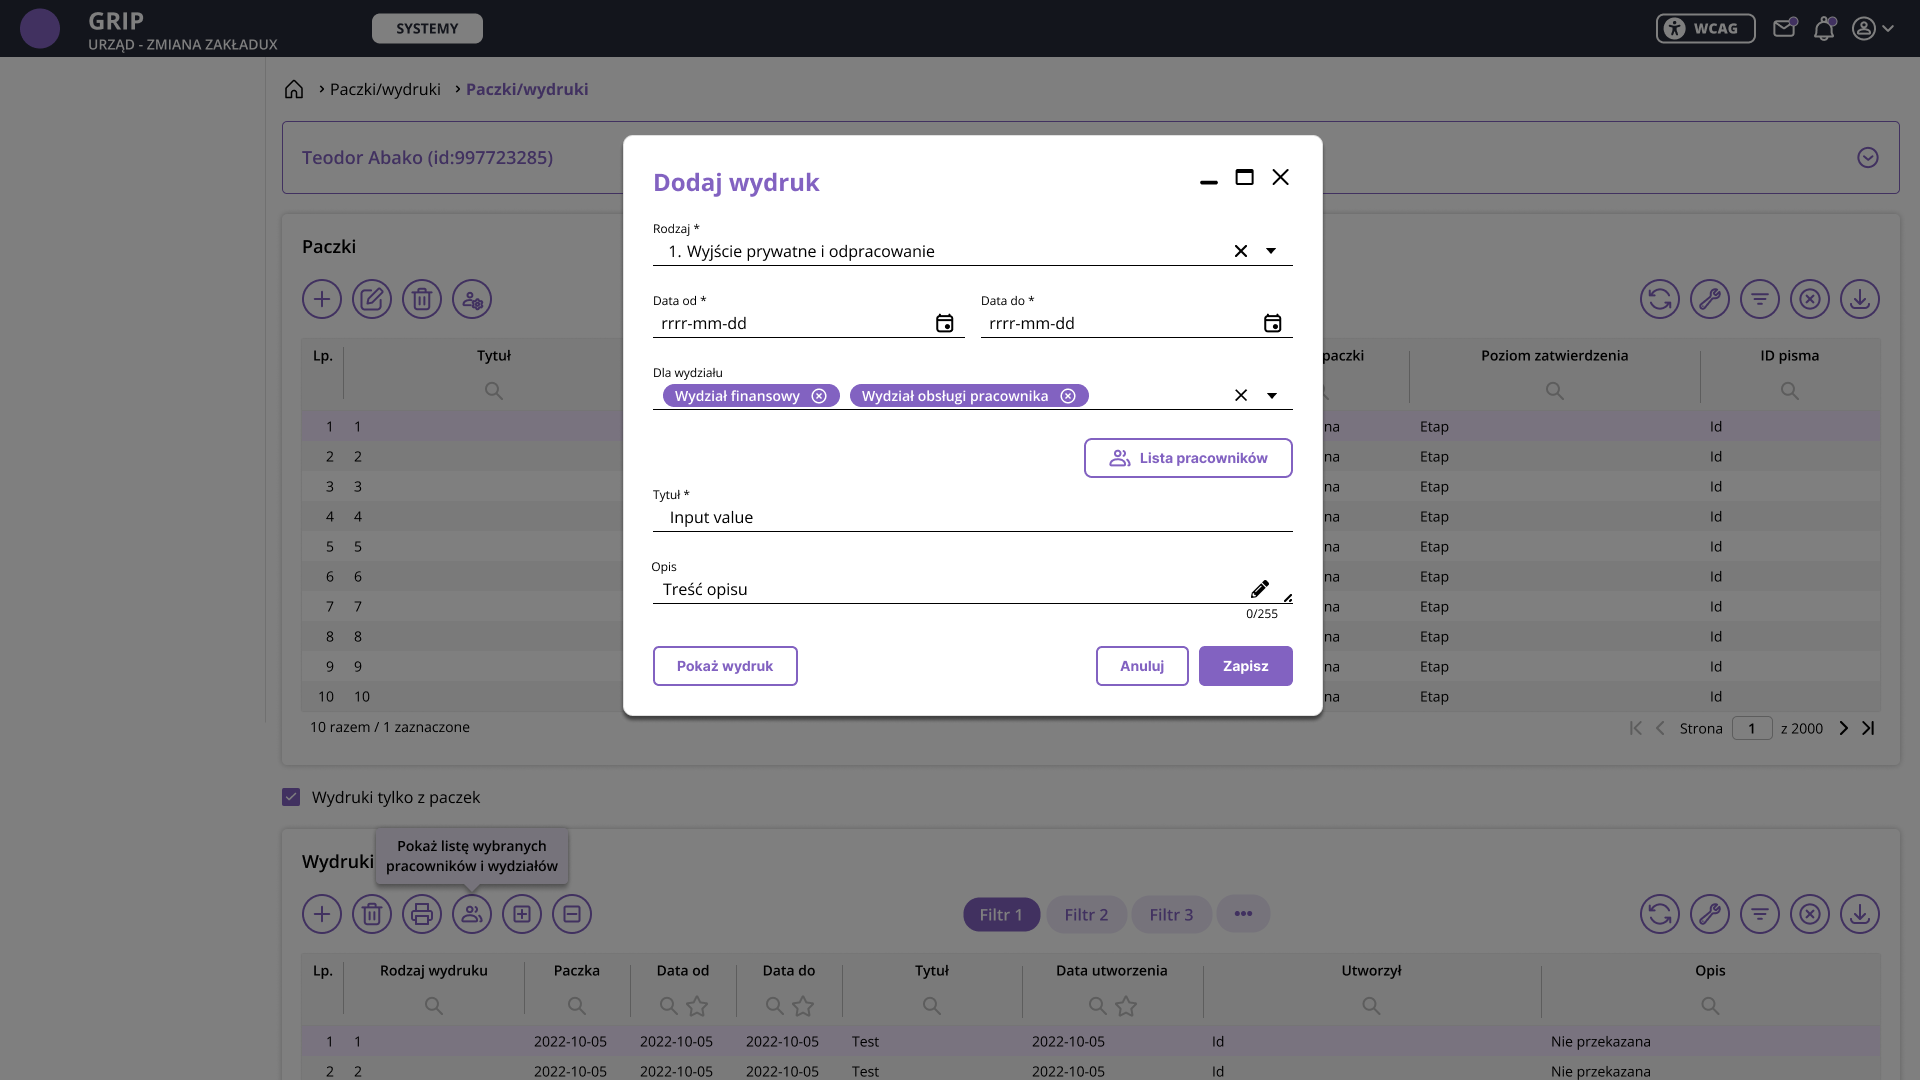Click the Paczki/wydruki breadcrumb link
Screen dimensions: 1920x1080
[x=385, y=89]
